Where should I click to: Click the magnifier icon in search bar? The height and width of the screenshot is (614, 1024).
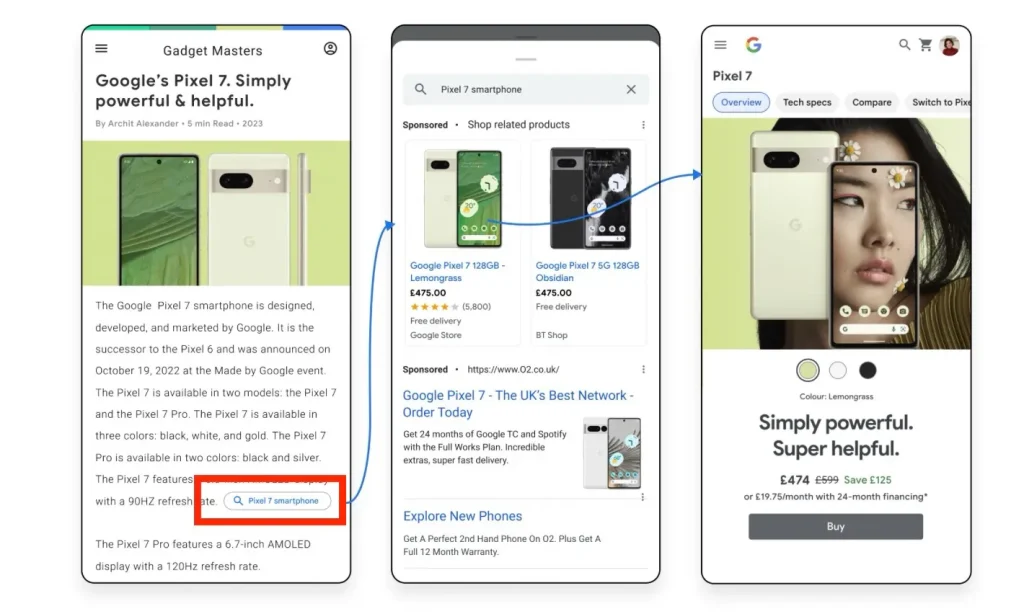421,89
